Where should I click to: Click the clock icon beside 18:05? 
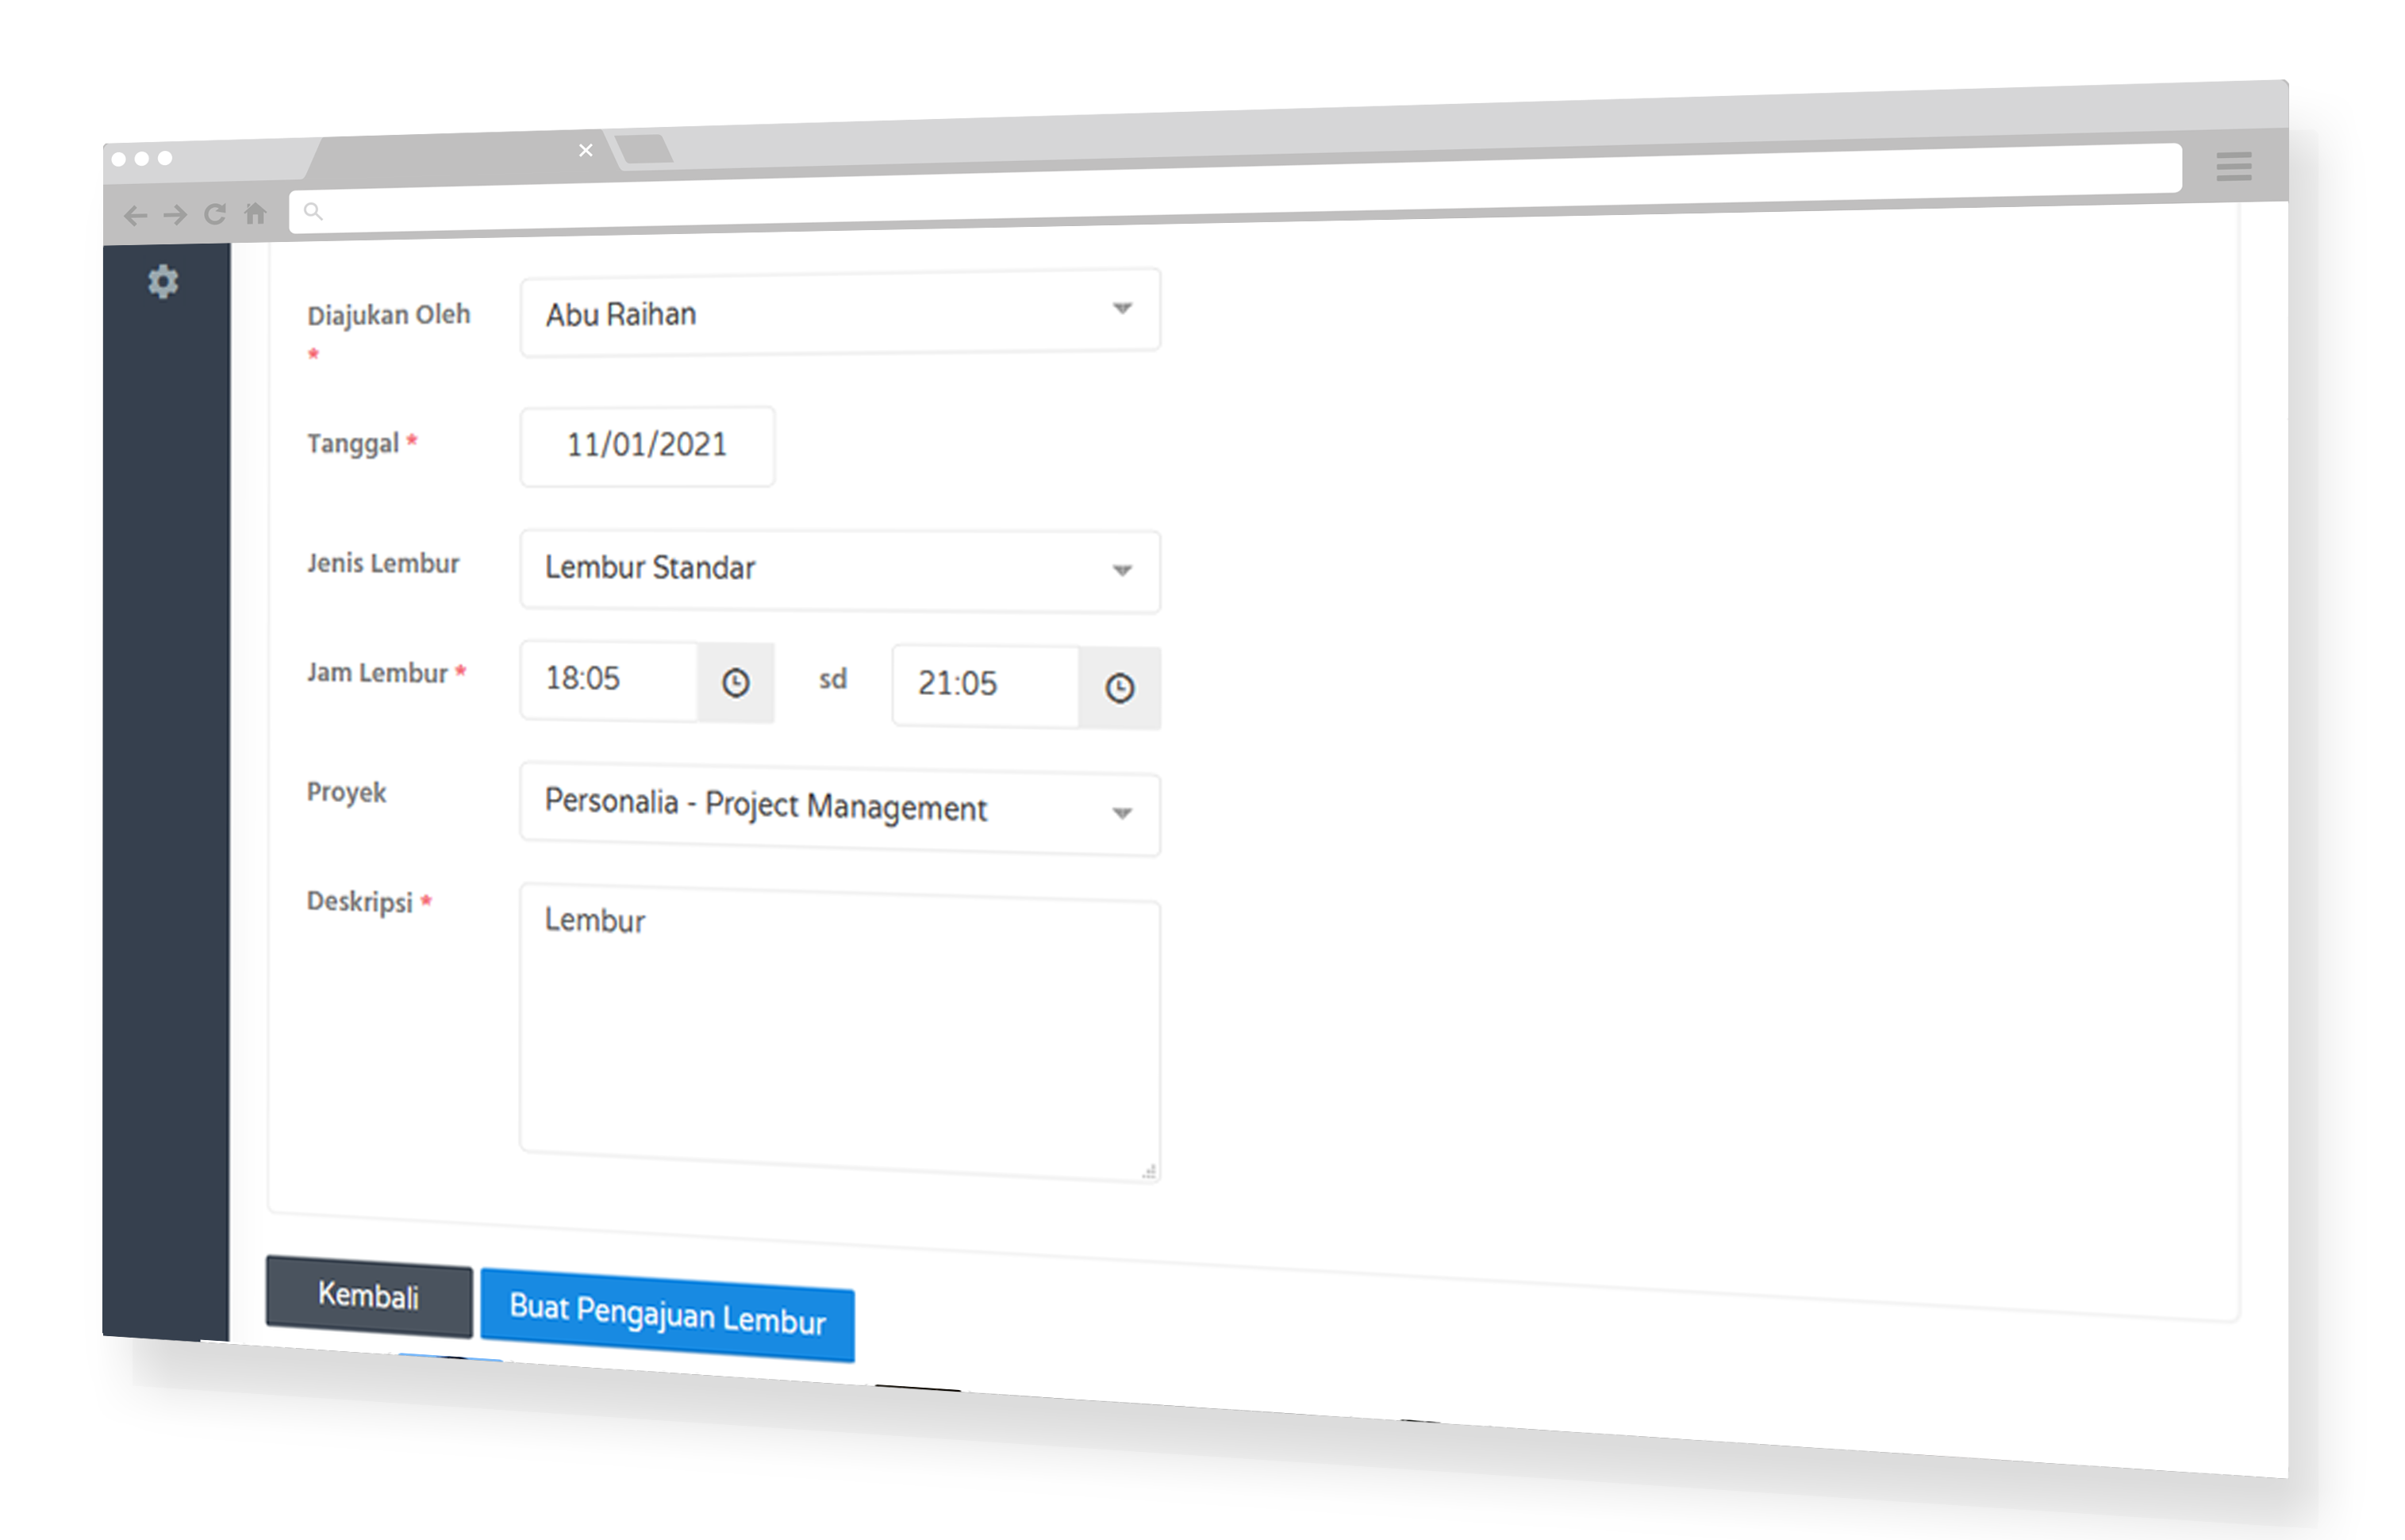[736, 683]
